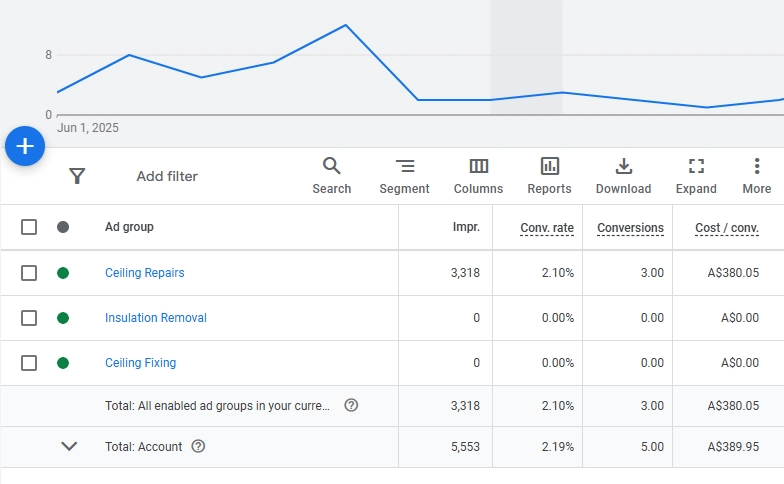Open the More options menu
The height and width of the screenshot is (484, 784).
pos(757,175)
